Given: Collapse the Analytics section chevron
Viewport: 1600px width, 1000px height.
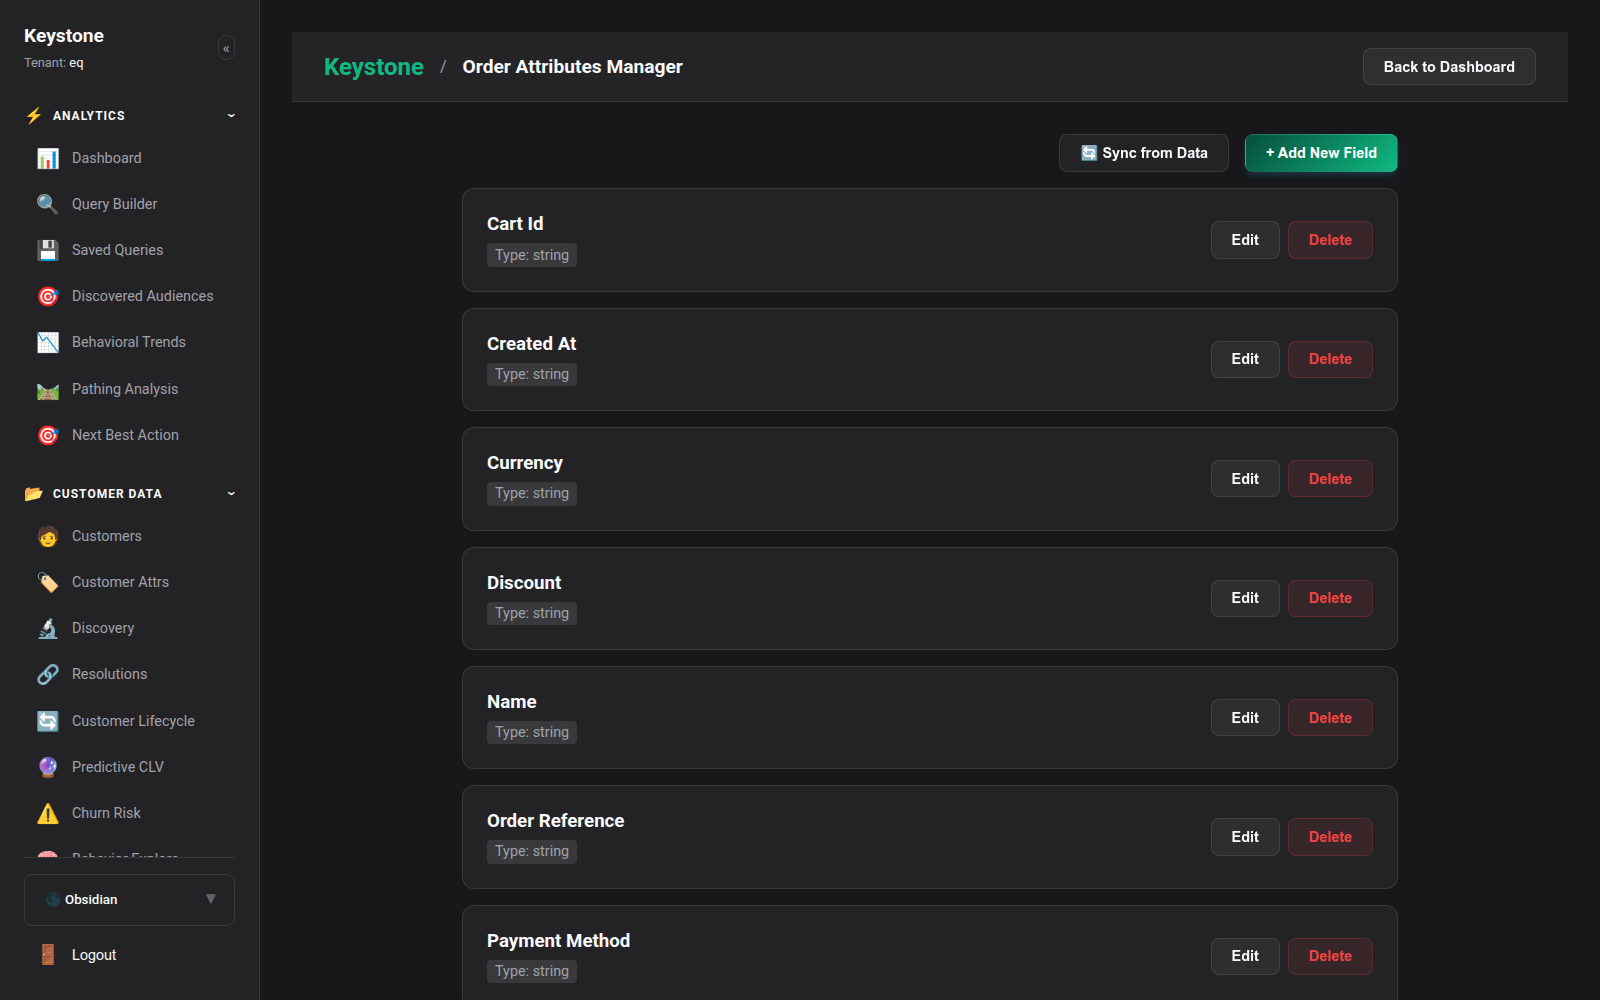Looking at the screenshot, I should [x=231, y=115].
